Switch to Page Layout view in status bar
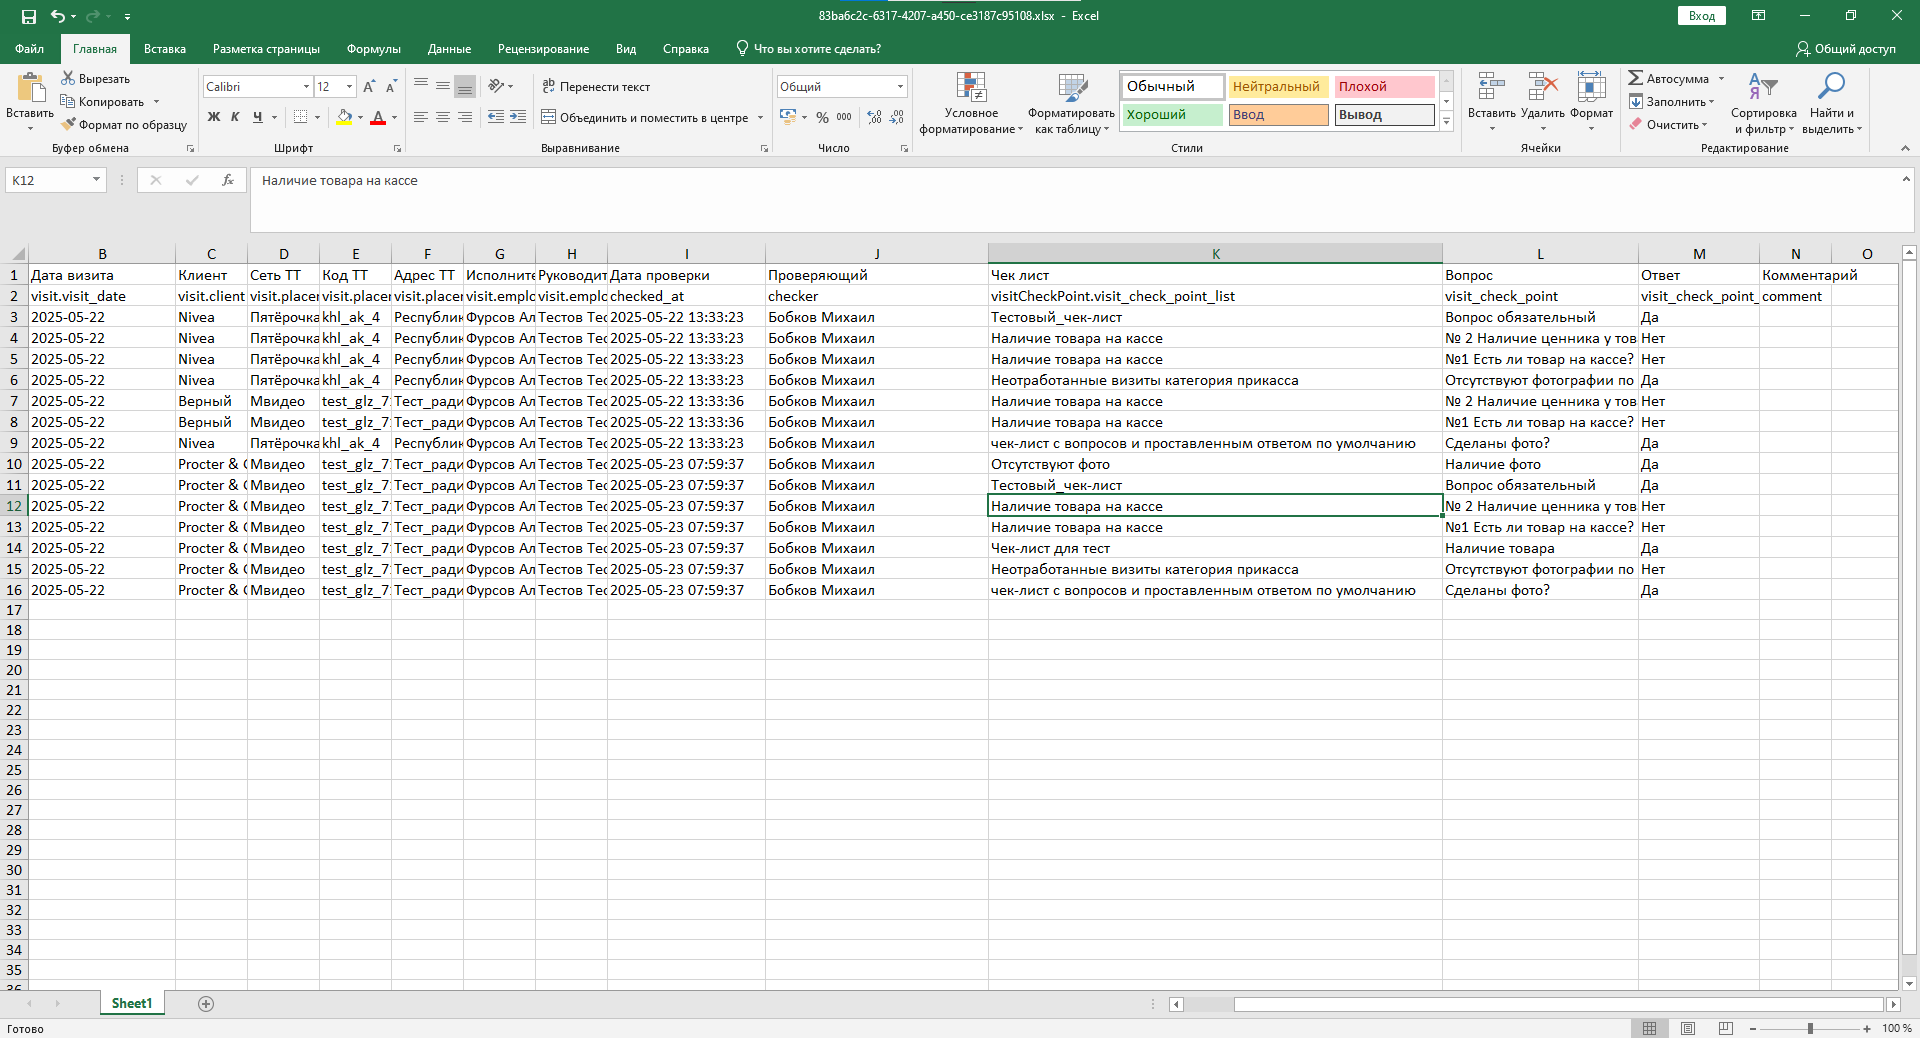 [1688, 1028]
